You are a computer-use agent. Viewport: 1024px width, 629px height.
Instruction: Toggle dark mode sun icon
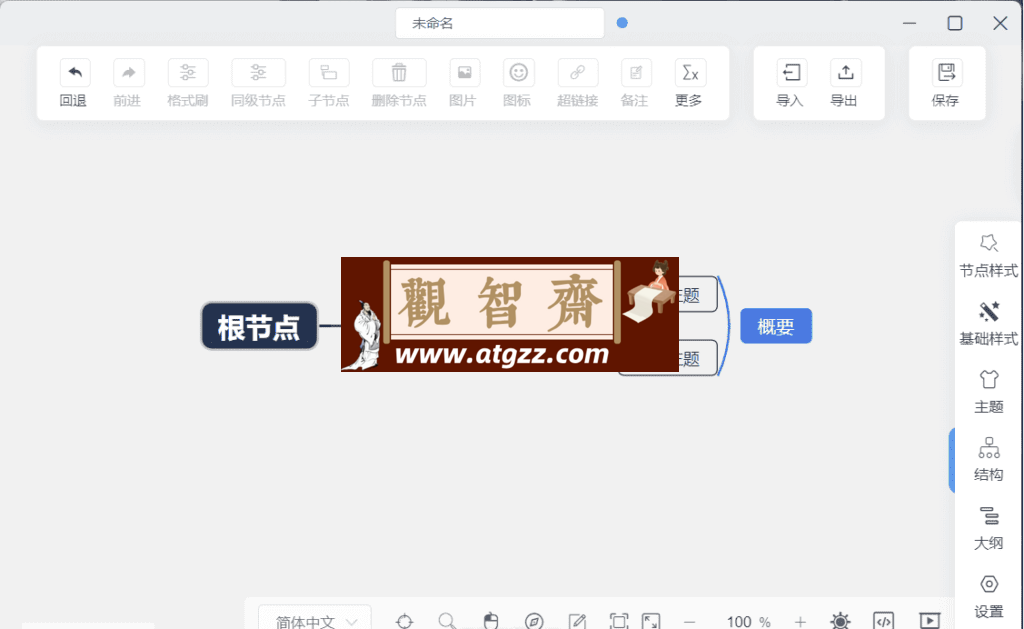tap(840, 621)
